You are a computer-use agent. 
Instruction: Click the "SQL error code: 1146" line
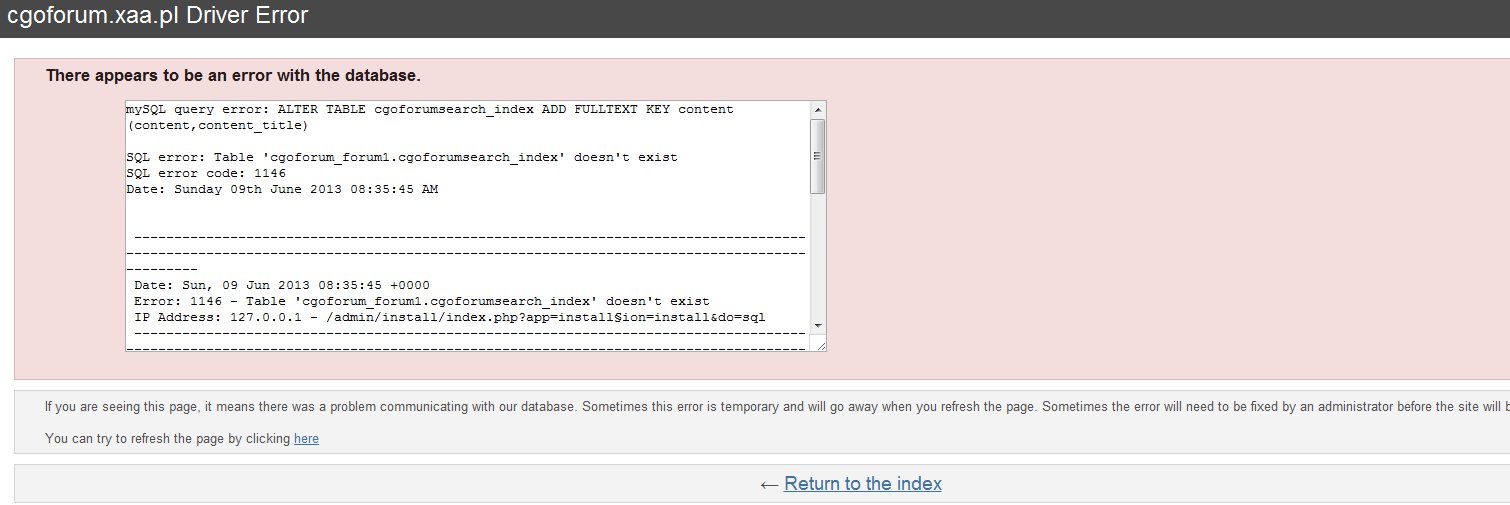pyautogui.click(x=206, y=173)
